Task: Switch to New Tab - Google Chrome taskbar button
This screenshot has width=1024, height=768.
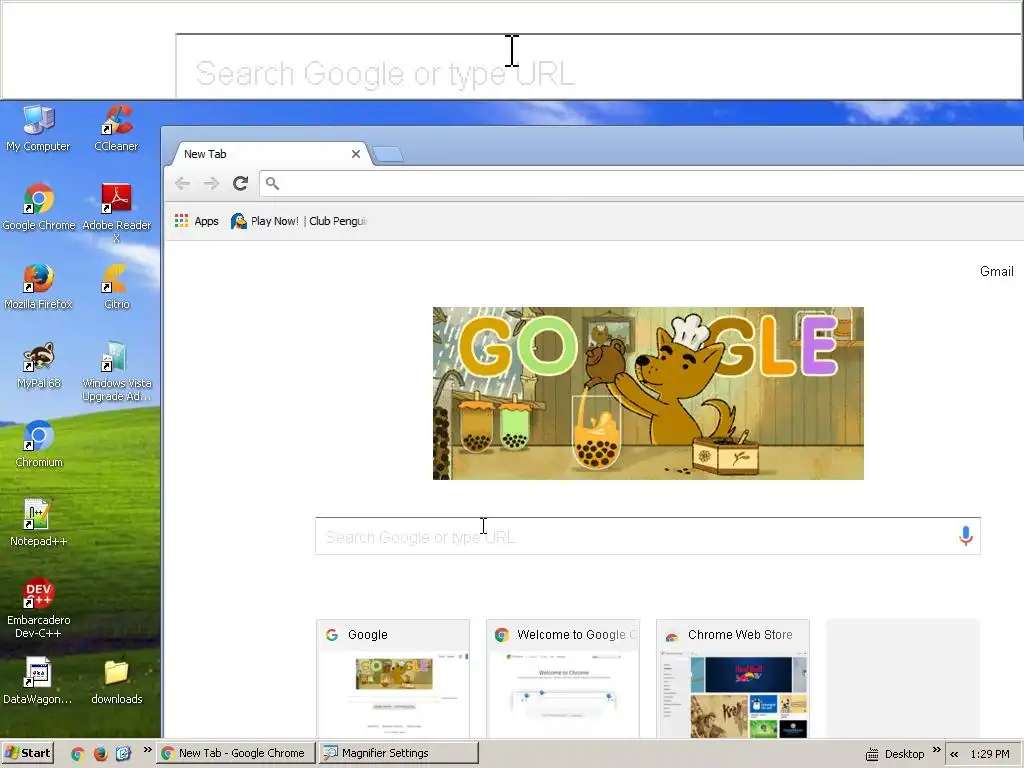Action: (x=236, y=753)
